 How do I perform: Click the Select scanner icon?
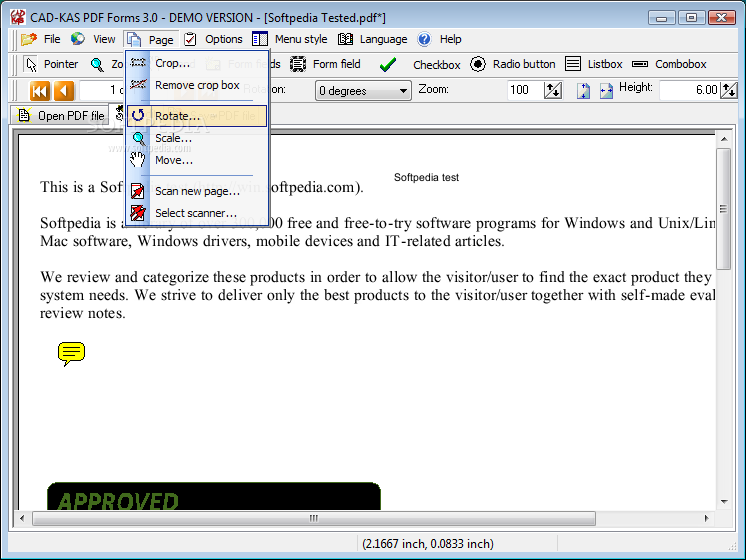137,213
